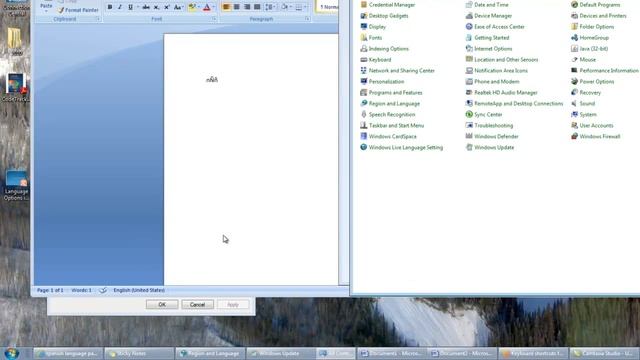640x360 pixels.
Task: Open the Font dialog launcher
Action: (x=214, y=19)
